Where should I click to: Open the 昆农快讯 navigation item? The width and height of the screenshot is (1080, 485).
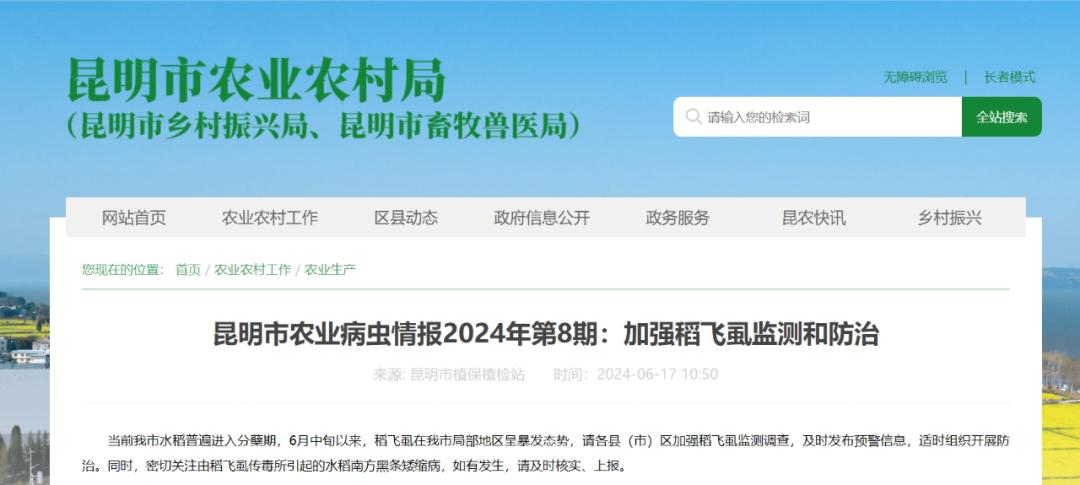pos(814,218)
